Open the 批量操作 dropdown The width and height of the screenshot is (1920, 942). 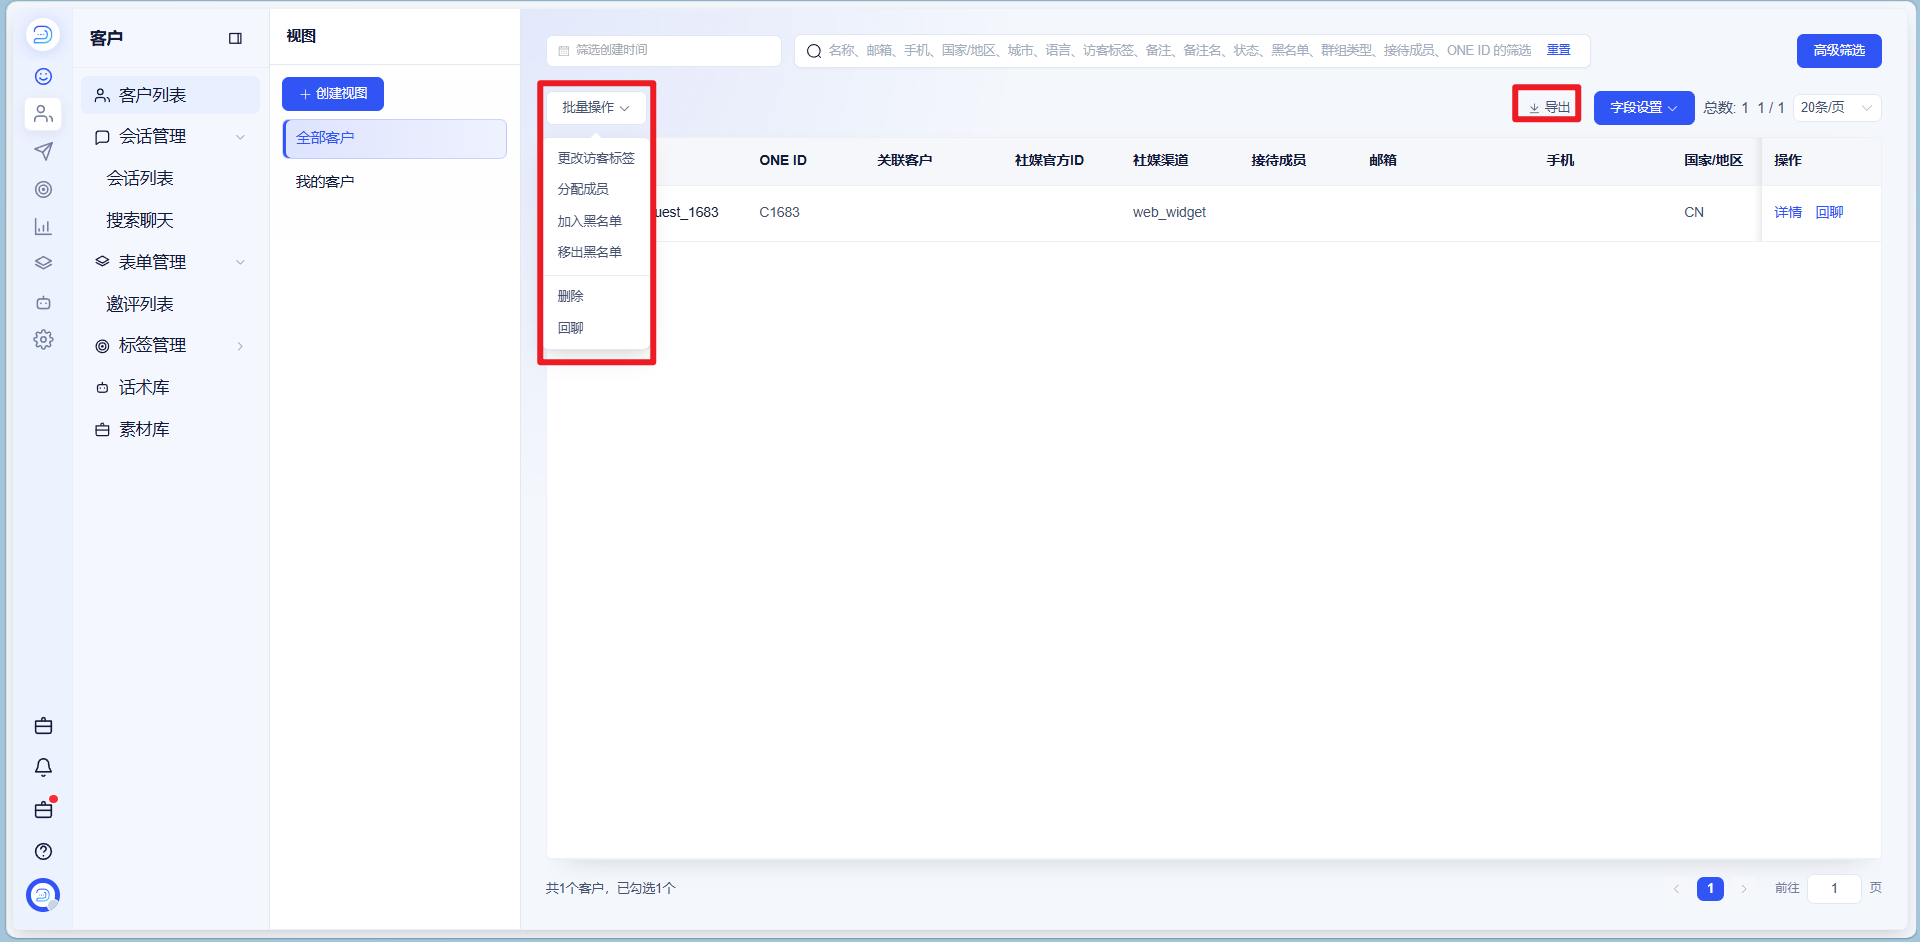coord(596,108)
